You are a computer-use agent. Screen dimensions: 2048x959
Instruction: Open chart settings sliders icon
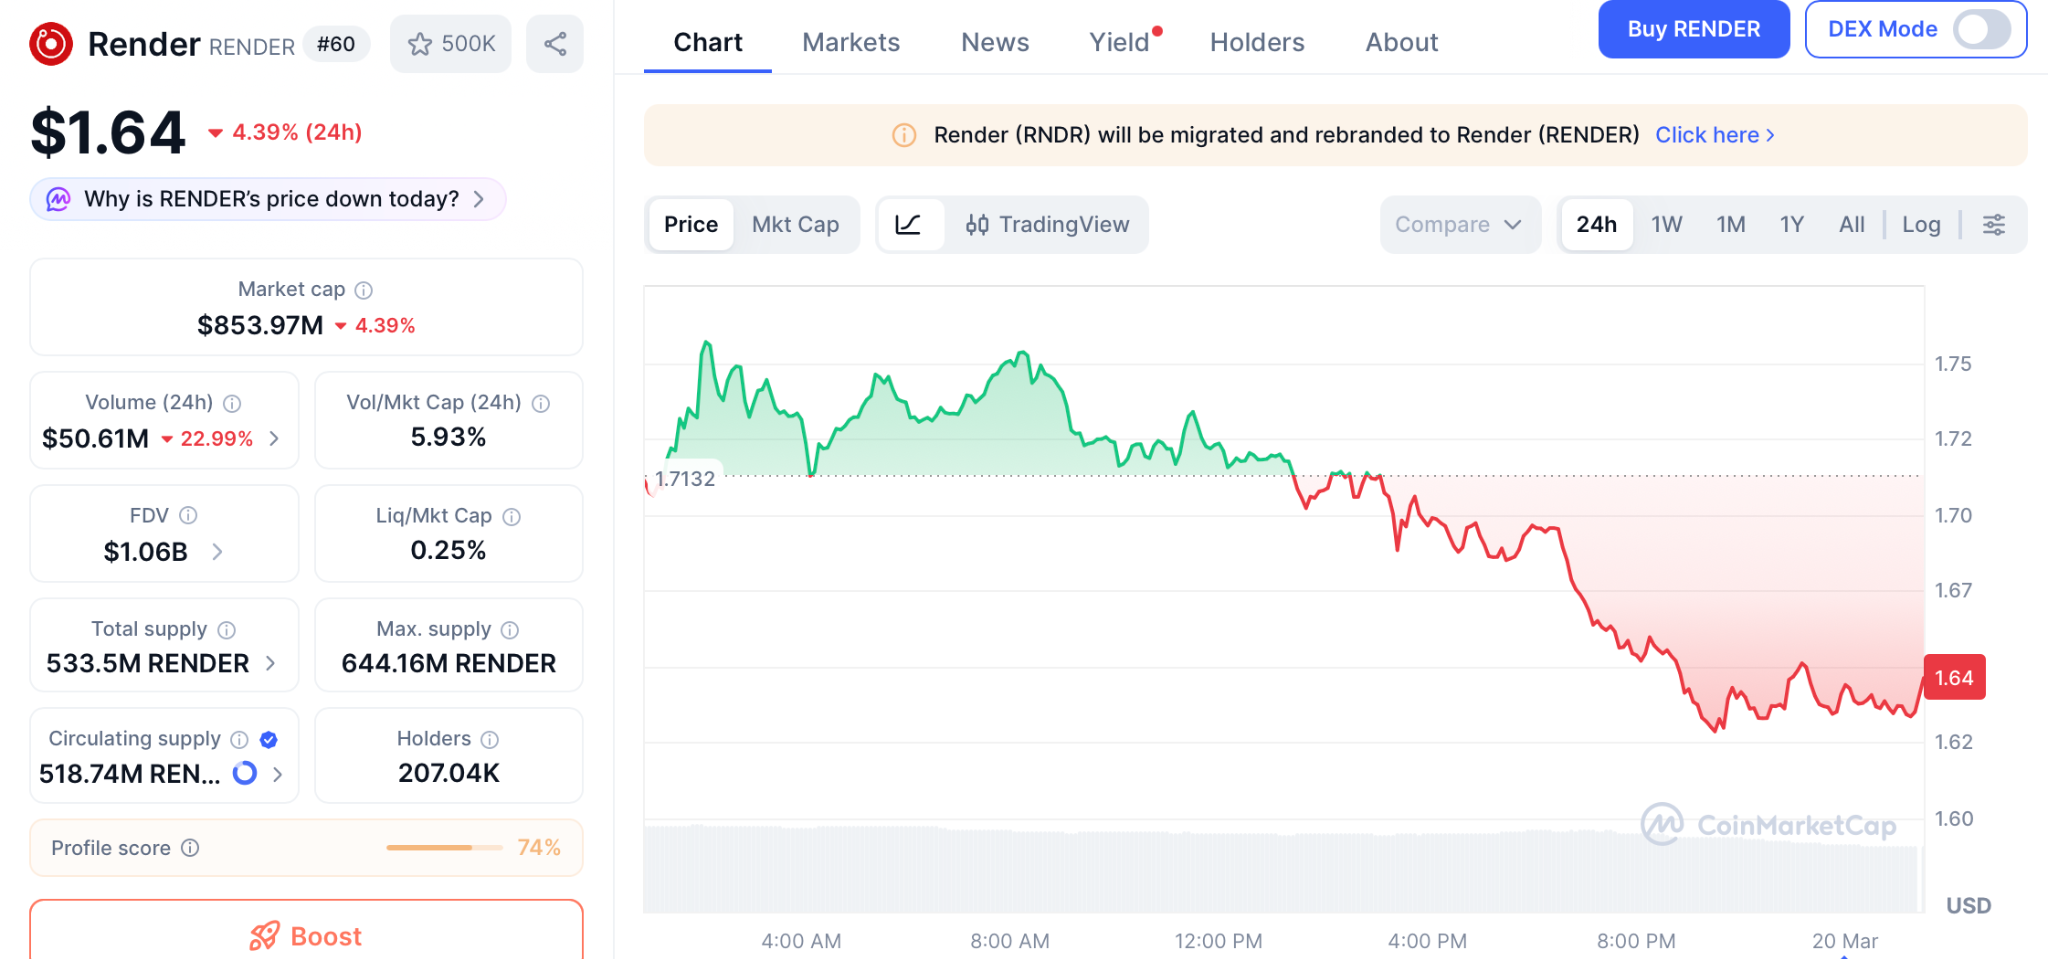point(1993,225)
